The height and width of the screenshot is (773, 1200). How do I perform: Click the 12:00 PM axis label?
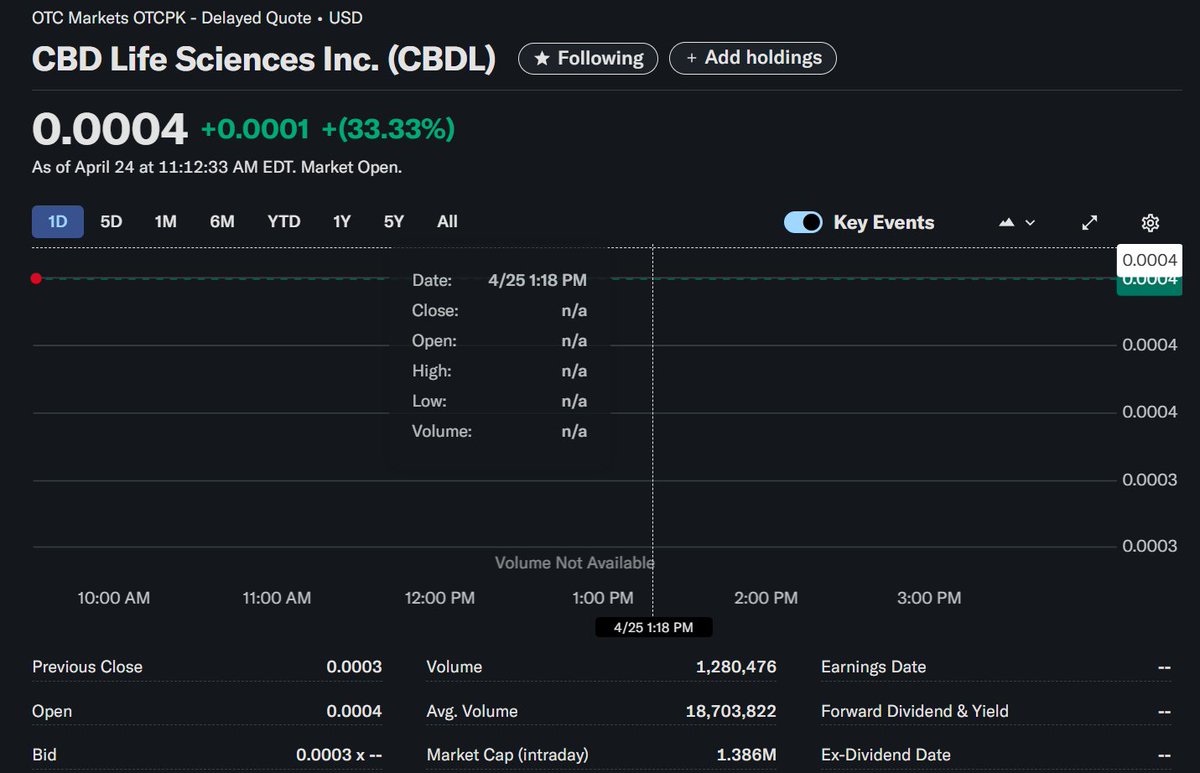pyautogui.click(x=440, y=598)
